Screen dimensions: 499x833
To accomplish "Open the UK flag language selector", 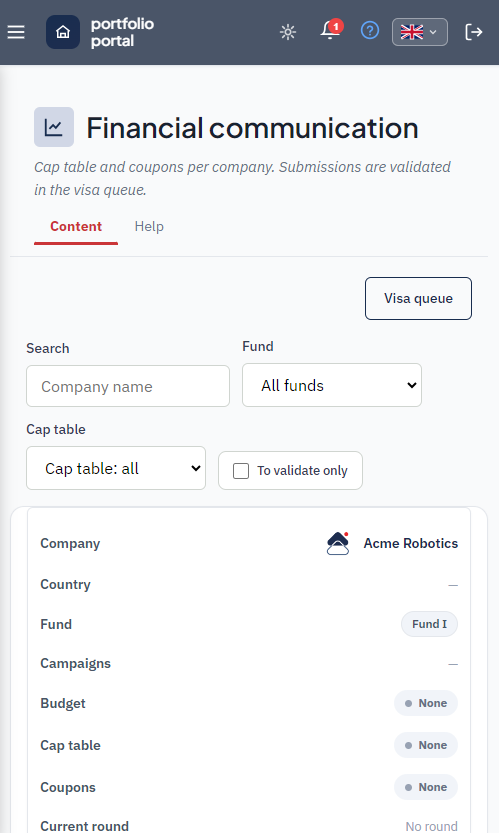I will [x=420, y=32].
